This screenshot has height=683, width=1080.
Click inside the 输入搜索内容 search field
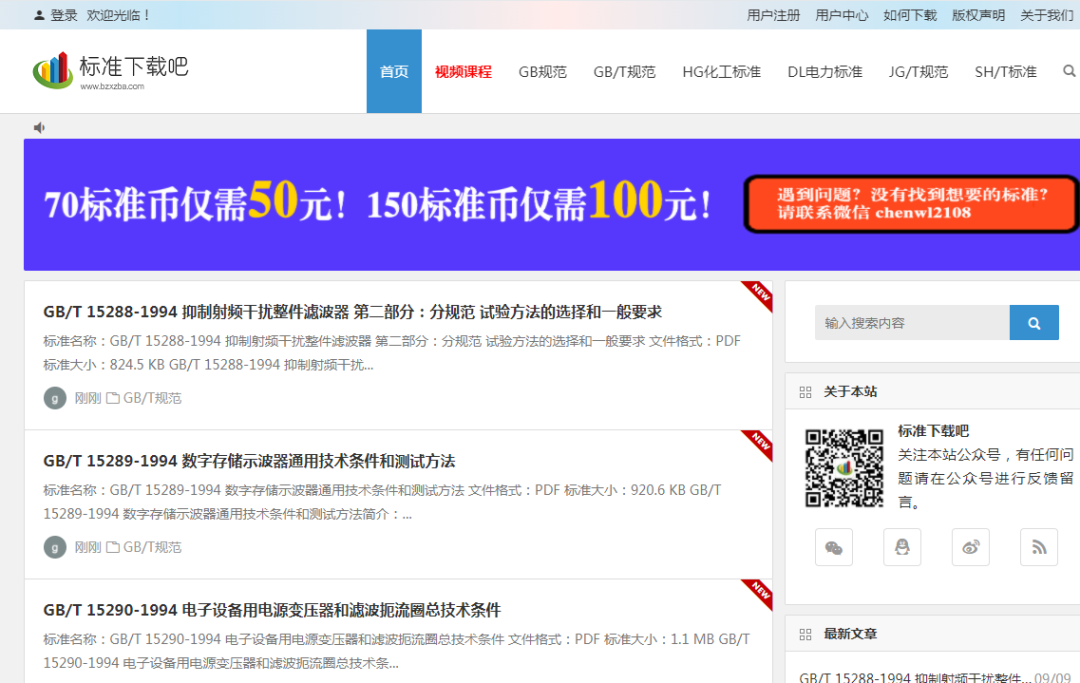pyautogui.click(x=910, y=322)
